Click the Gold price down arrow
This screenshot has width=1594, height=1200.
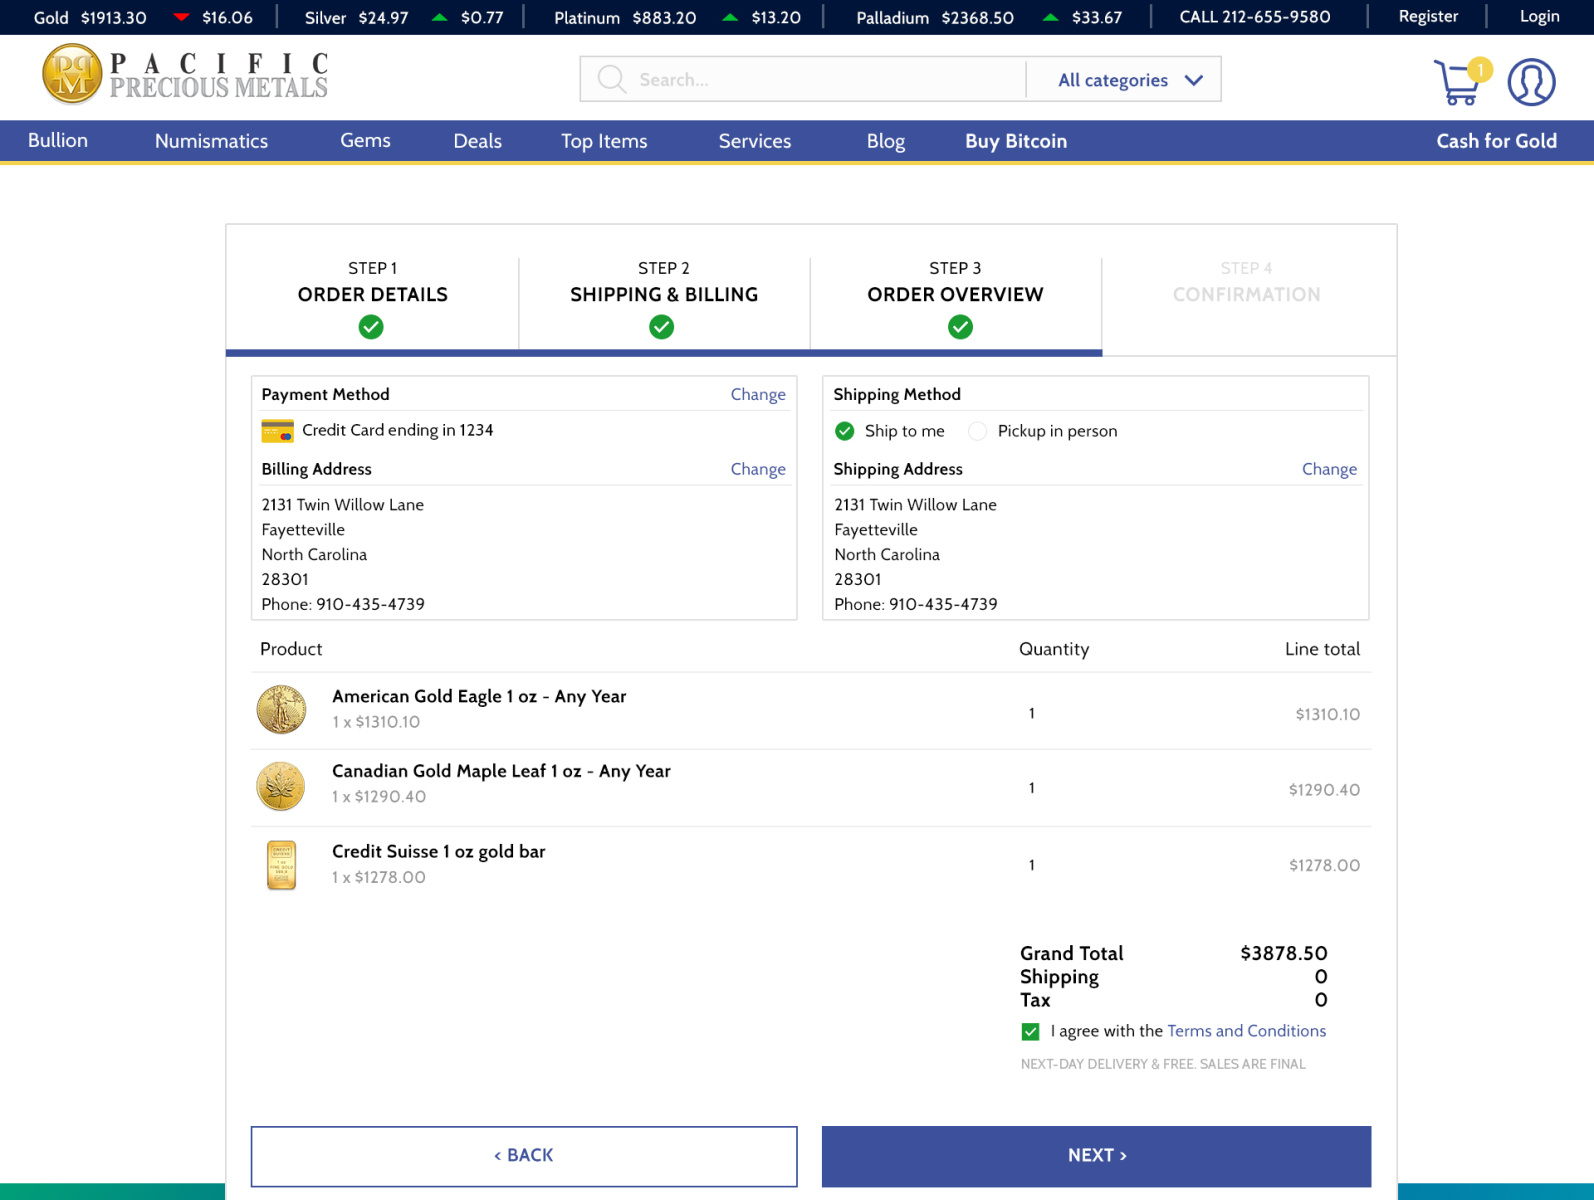point(181,17)
